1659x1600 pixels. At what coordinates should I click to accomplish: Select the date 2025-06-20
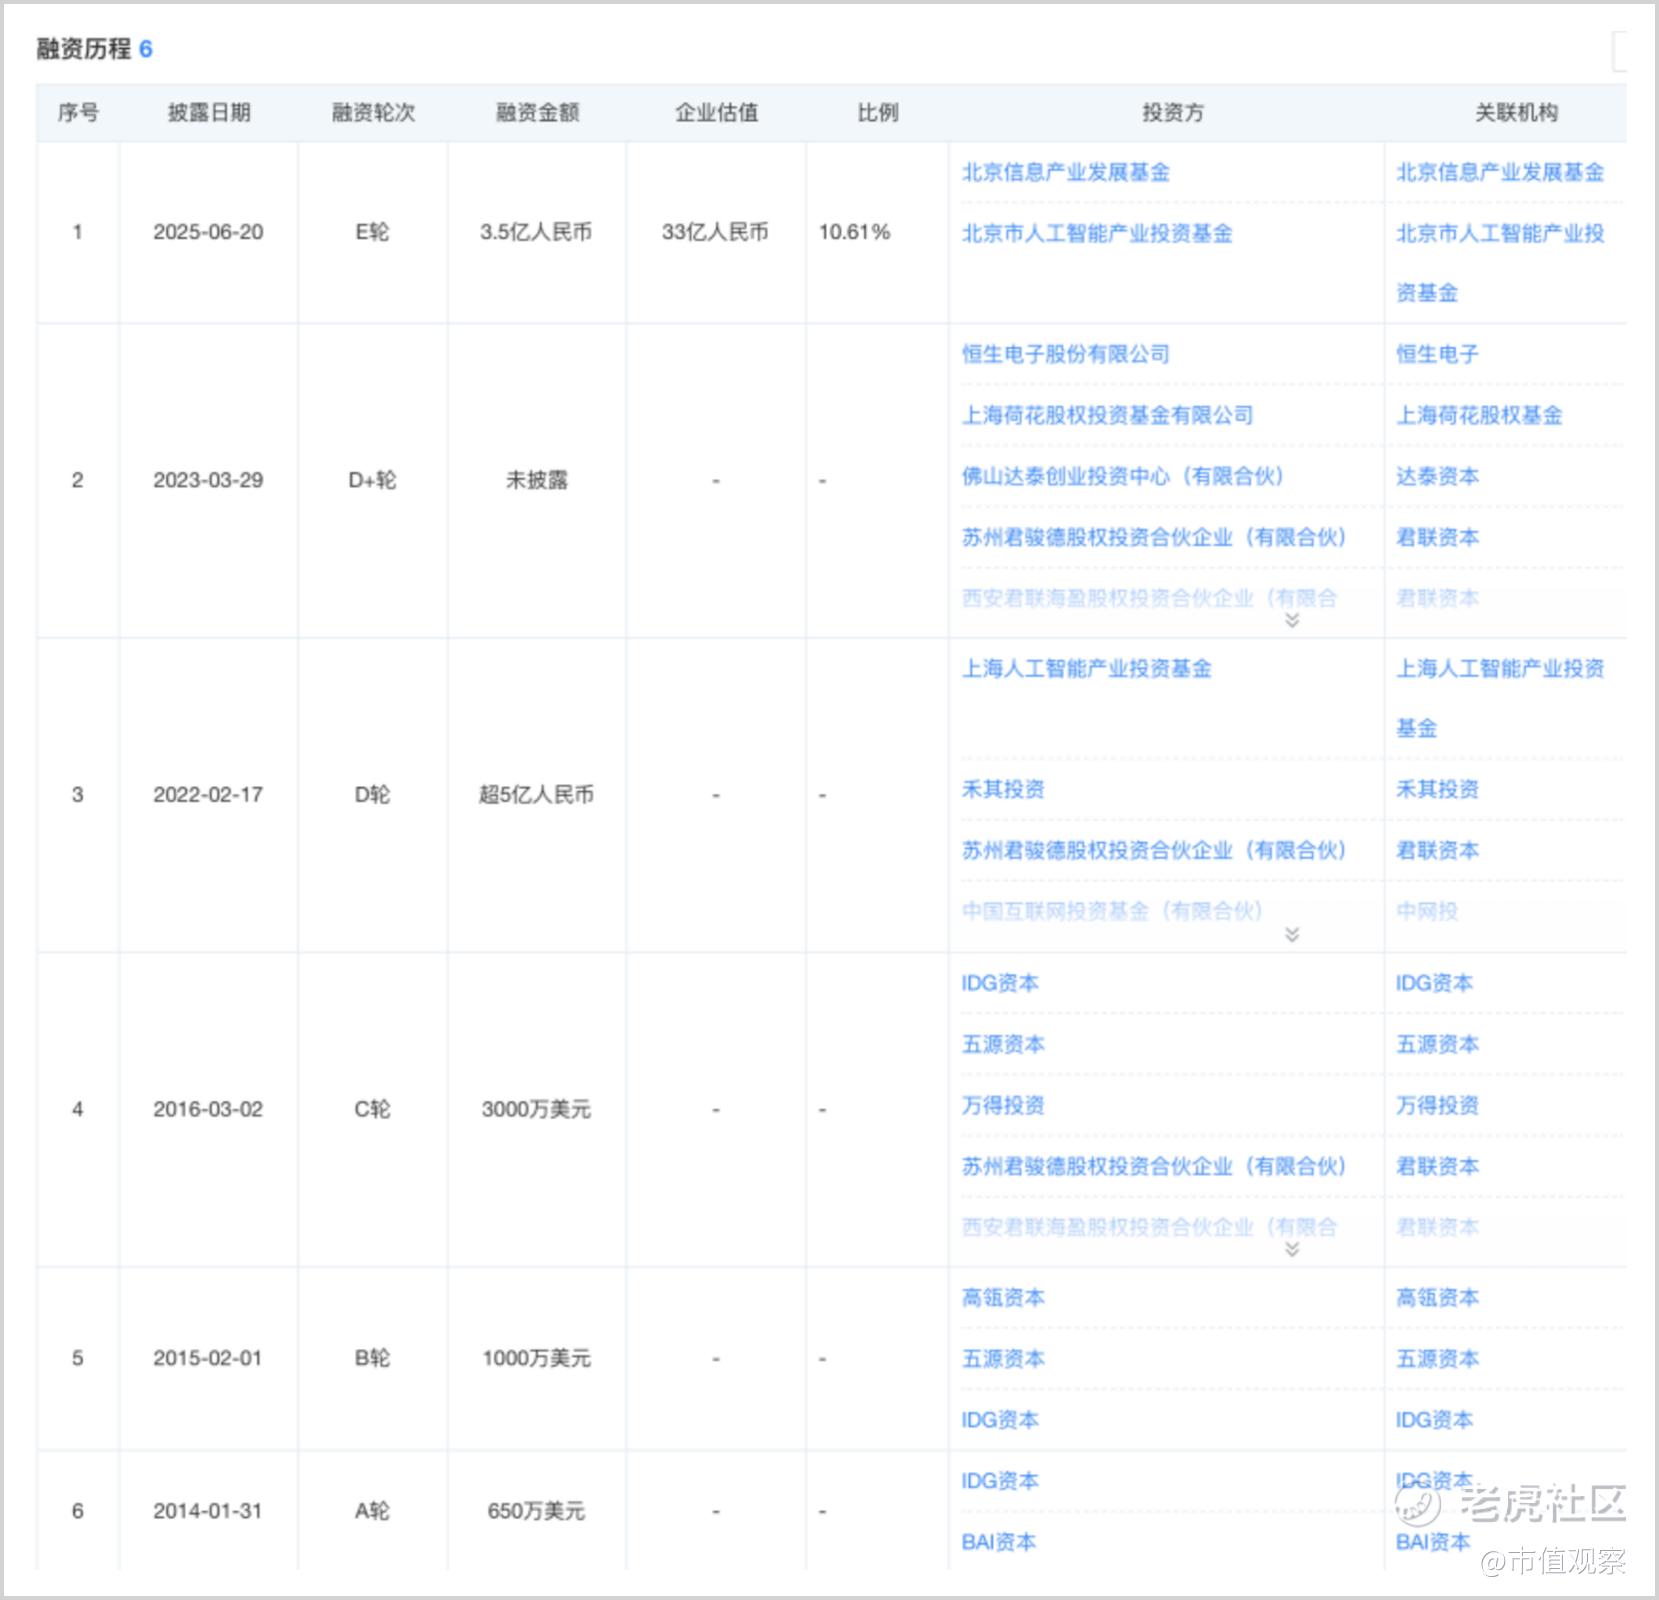coord(208,232)
